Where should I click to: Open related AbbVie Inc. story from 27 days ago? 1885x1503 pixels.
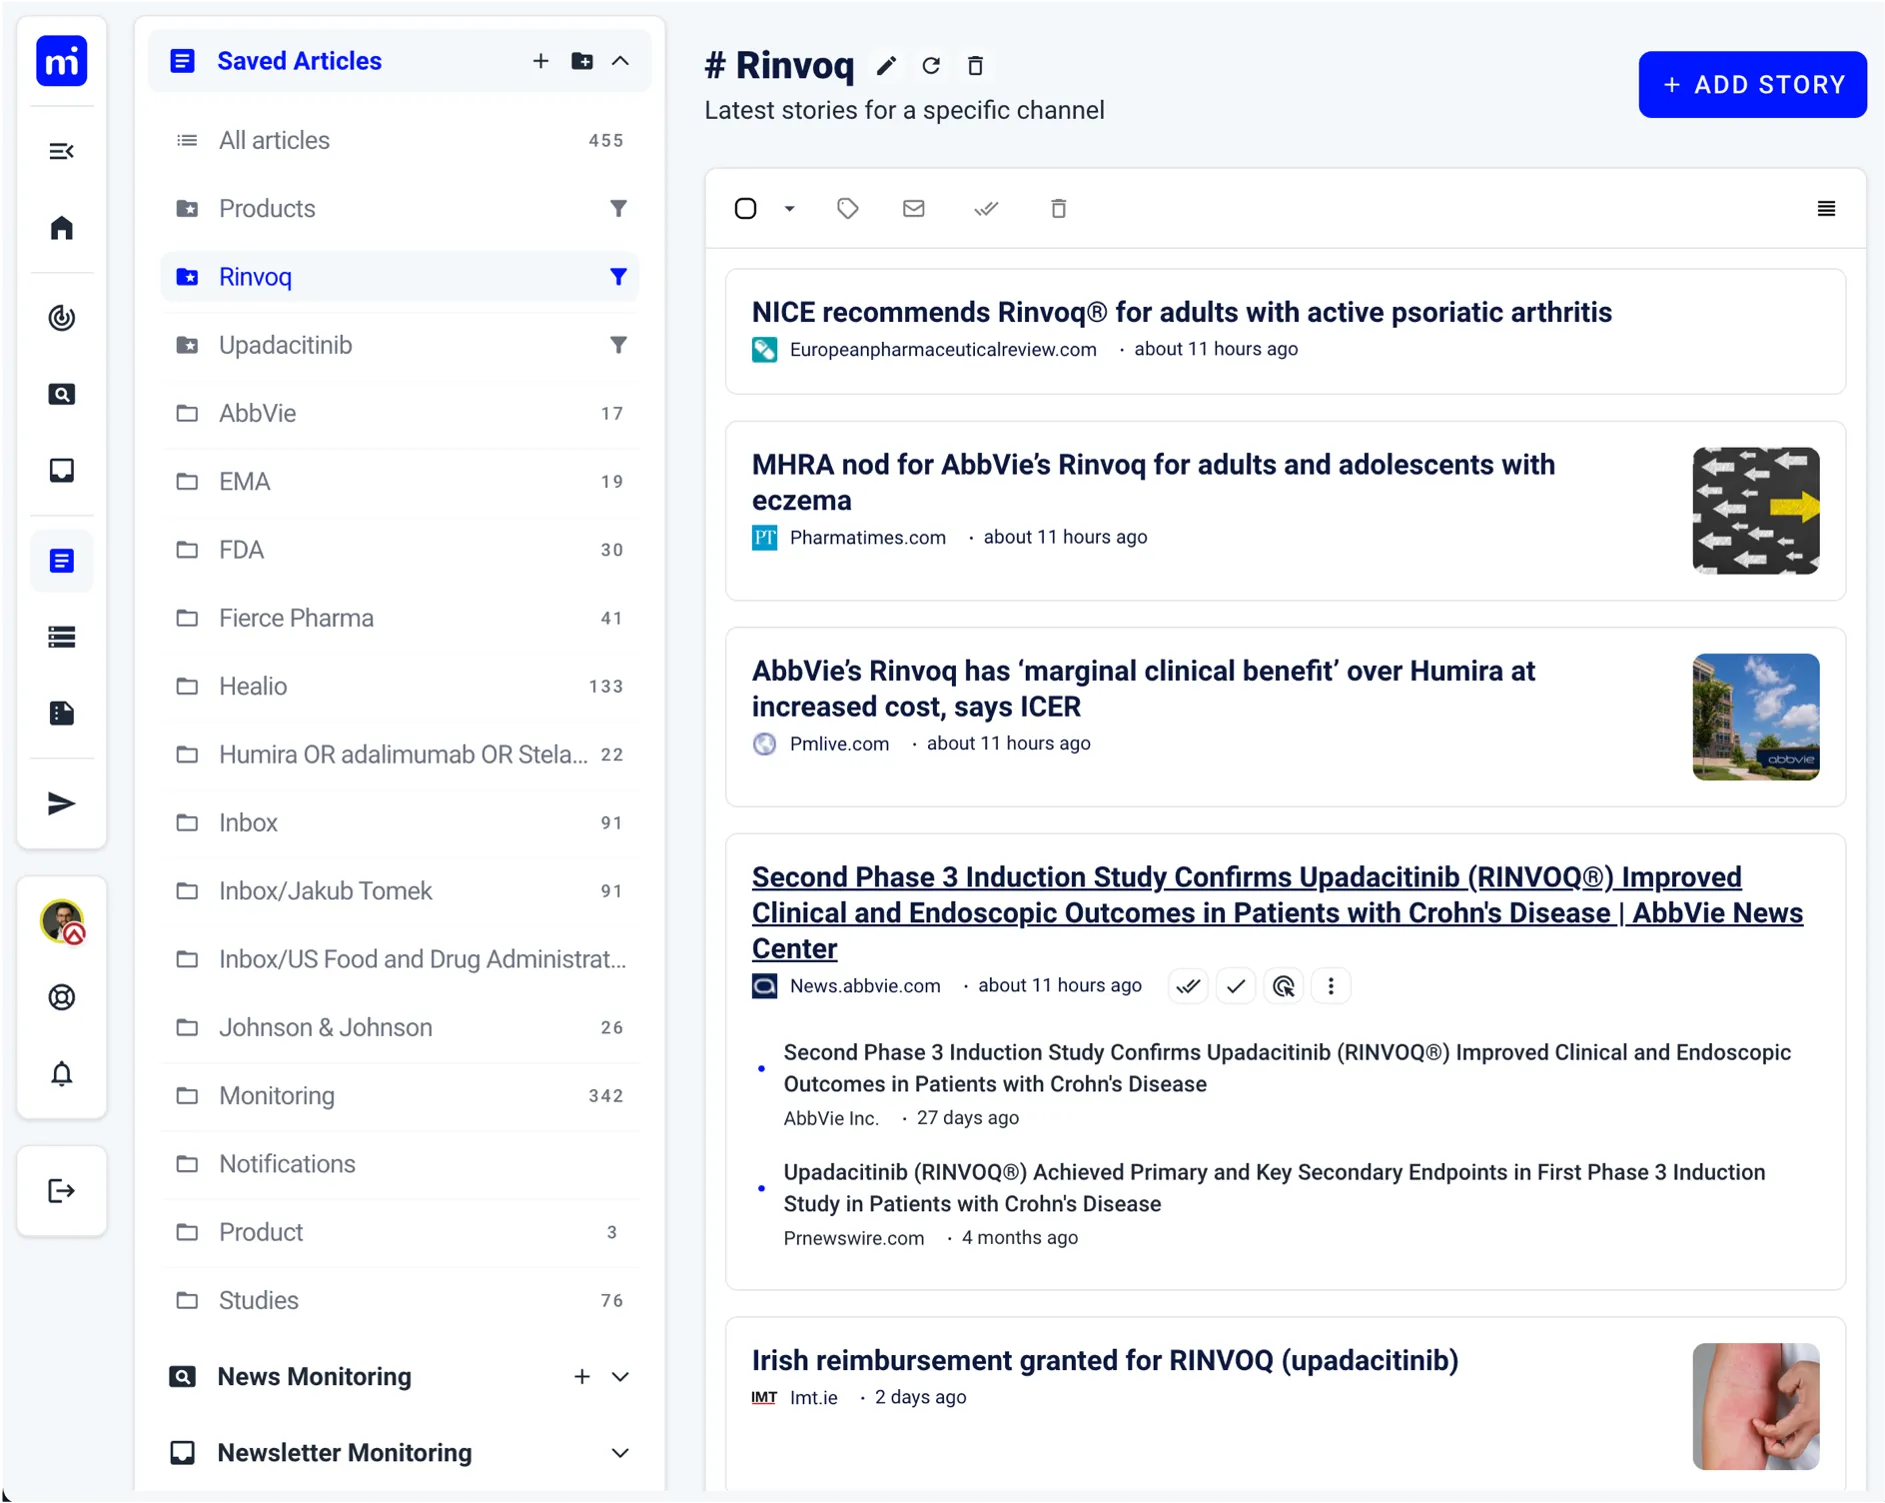pos(1287,1068)
